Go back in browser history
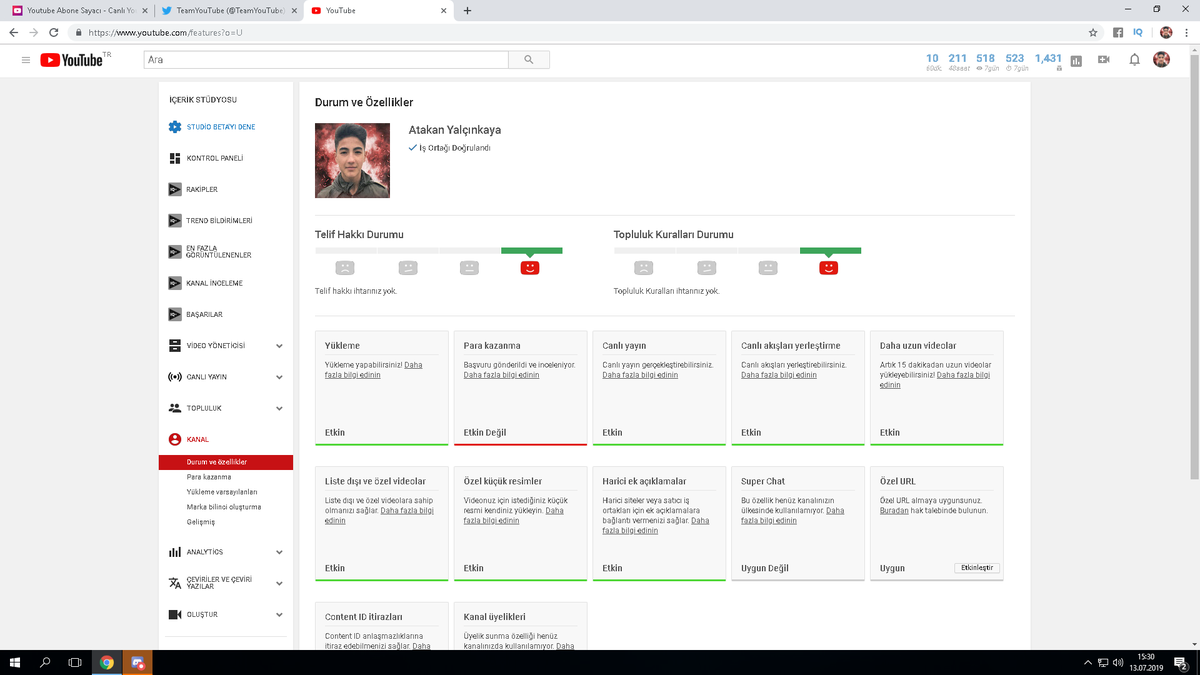This screenshot has height=675, width=1200. (13, 32)
